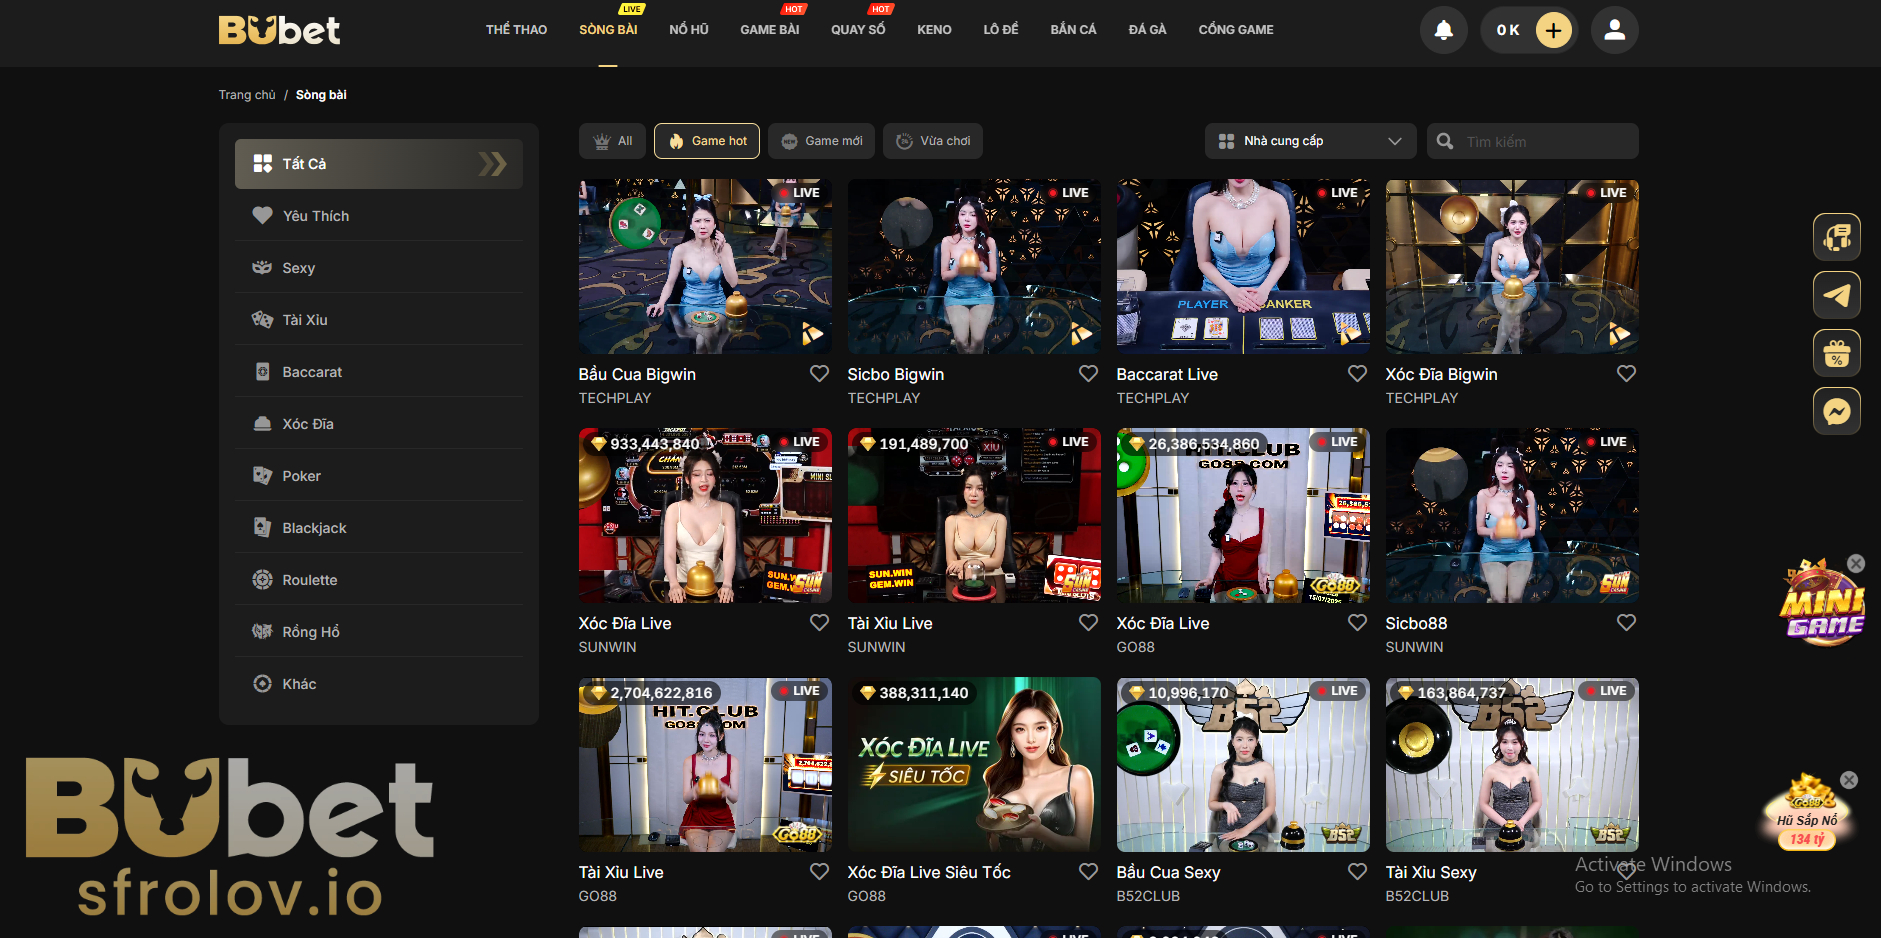Expand the Tất Cả category arrows
The width and height of the screenshot is (1881, 938).
492,163
